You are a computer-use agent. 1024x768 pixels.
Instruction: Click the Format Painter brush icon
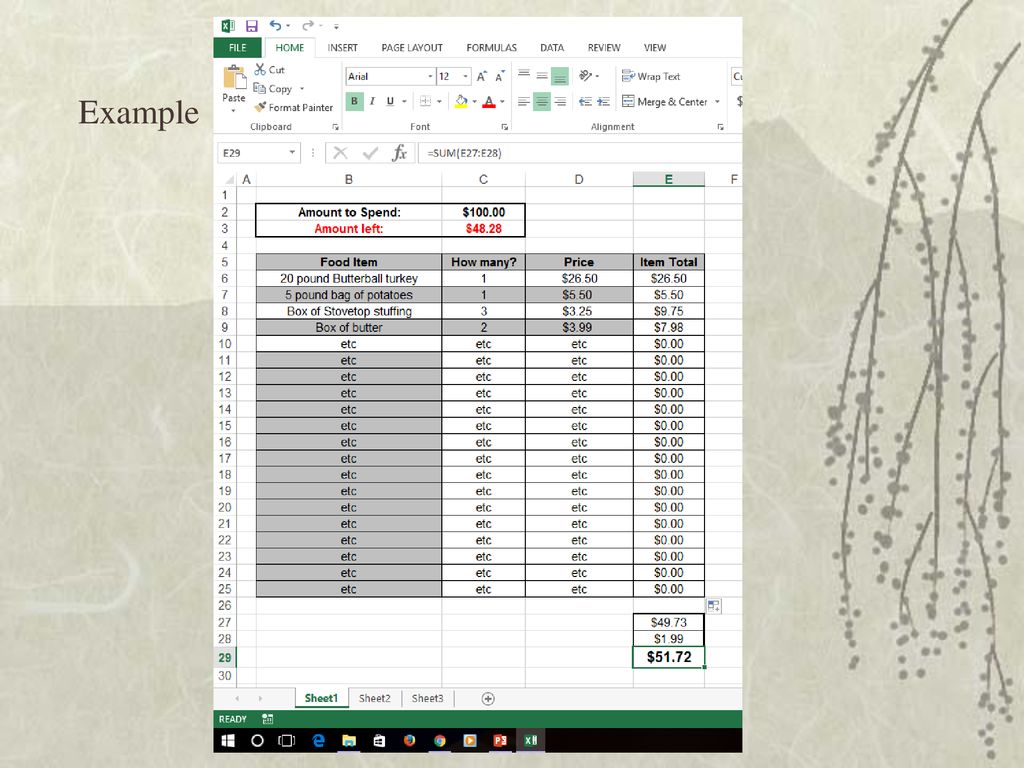pyautogui.click(x=261, y=107)
